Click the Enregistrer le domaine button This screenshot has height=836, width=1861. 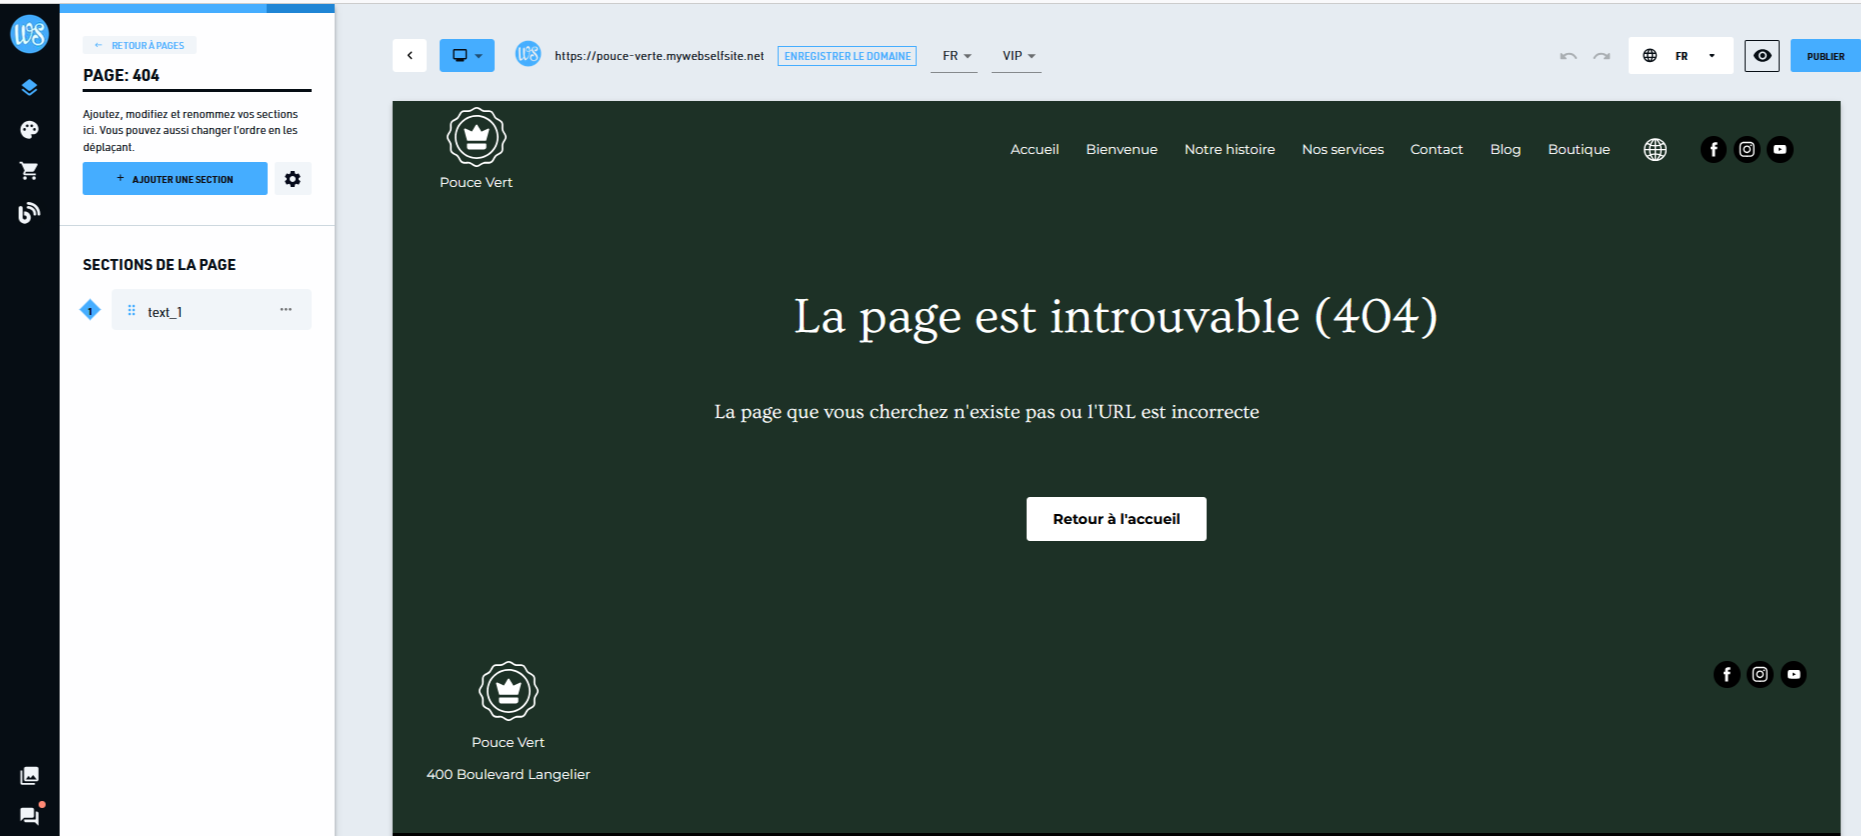(x=847, y=56)
